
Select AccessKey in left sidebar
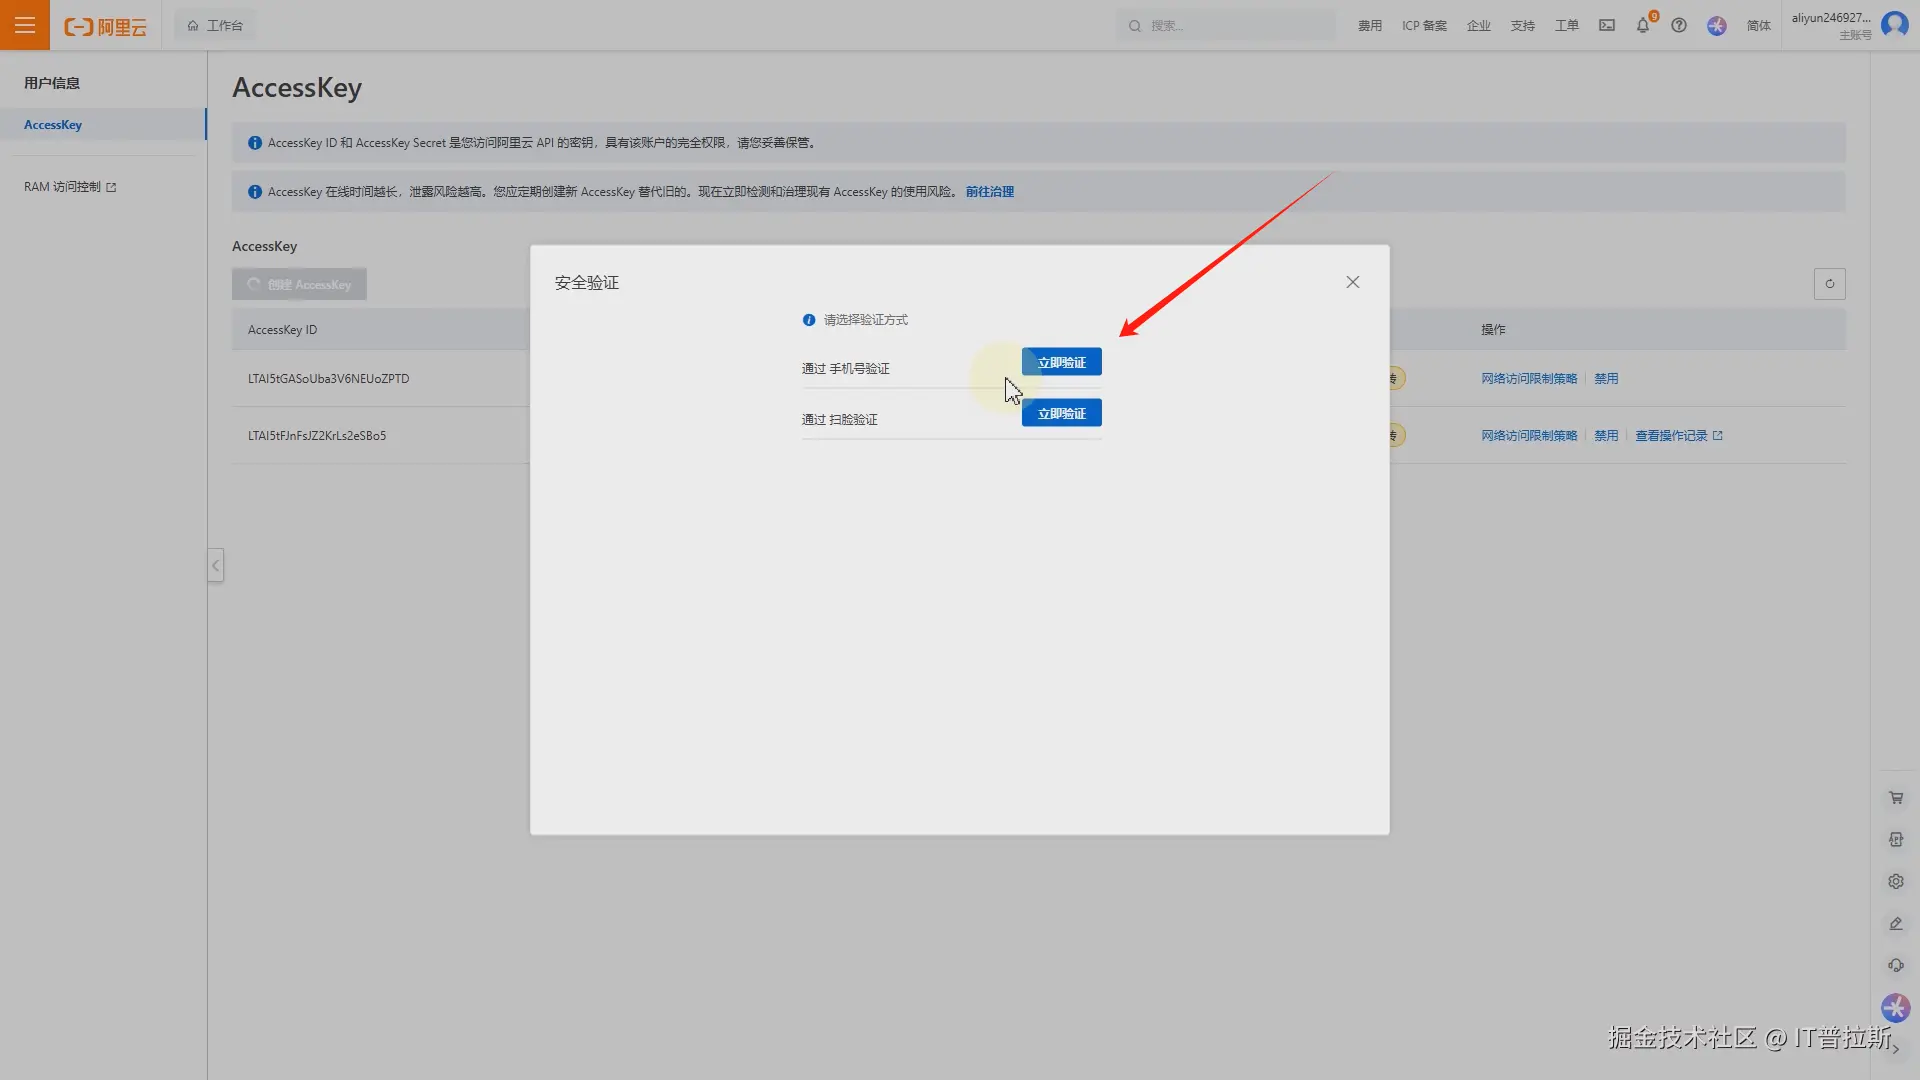pos(53,125)
